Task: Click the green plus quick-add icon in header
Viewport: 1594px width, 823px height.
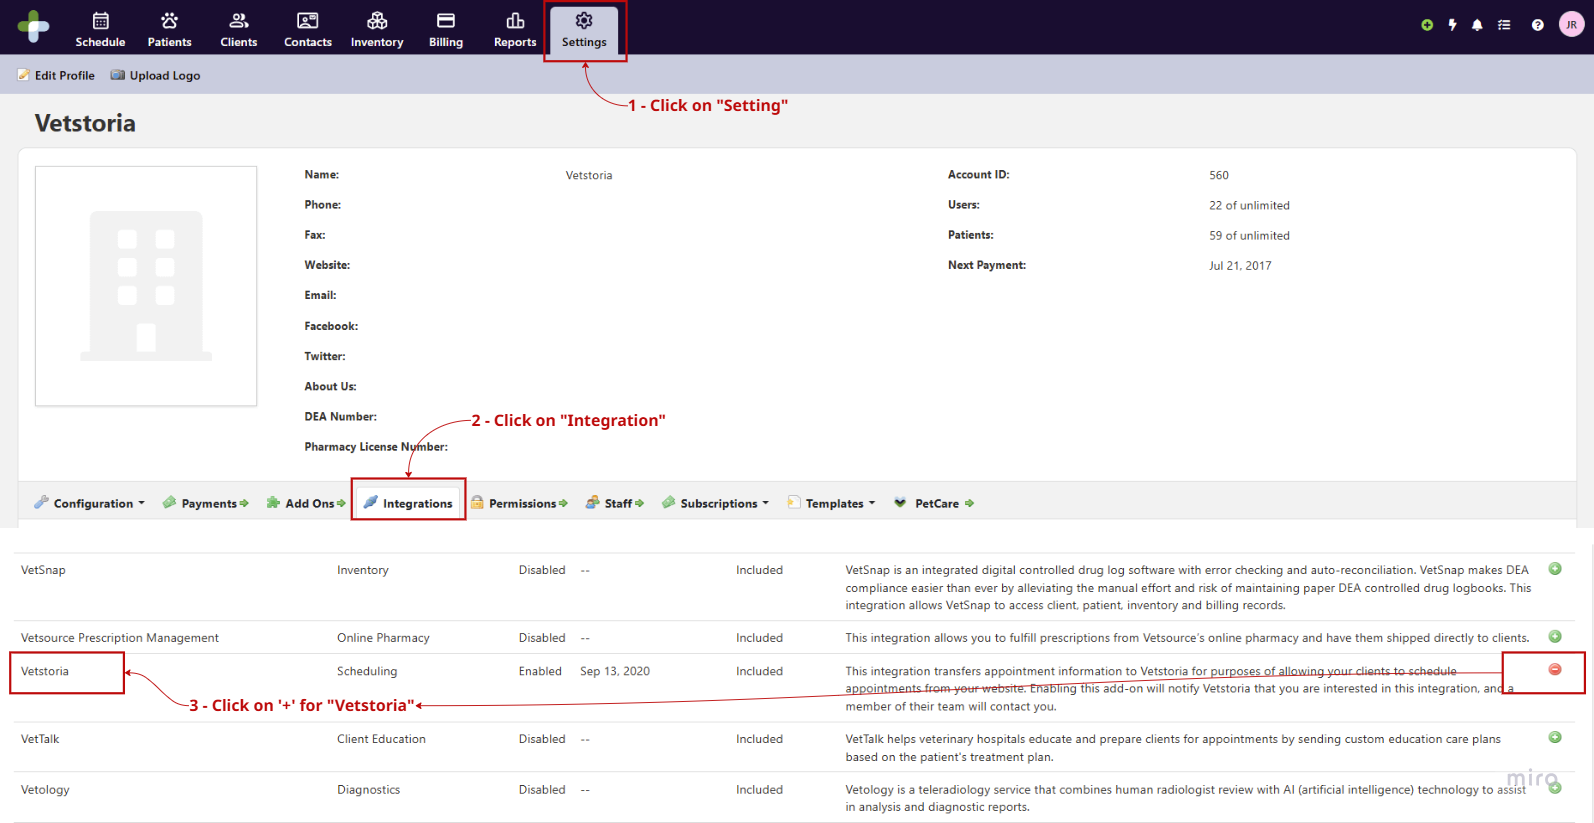Action: 1427,25
